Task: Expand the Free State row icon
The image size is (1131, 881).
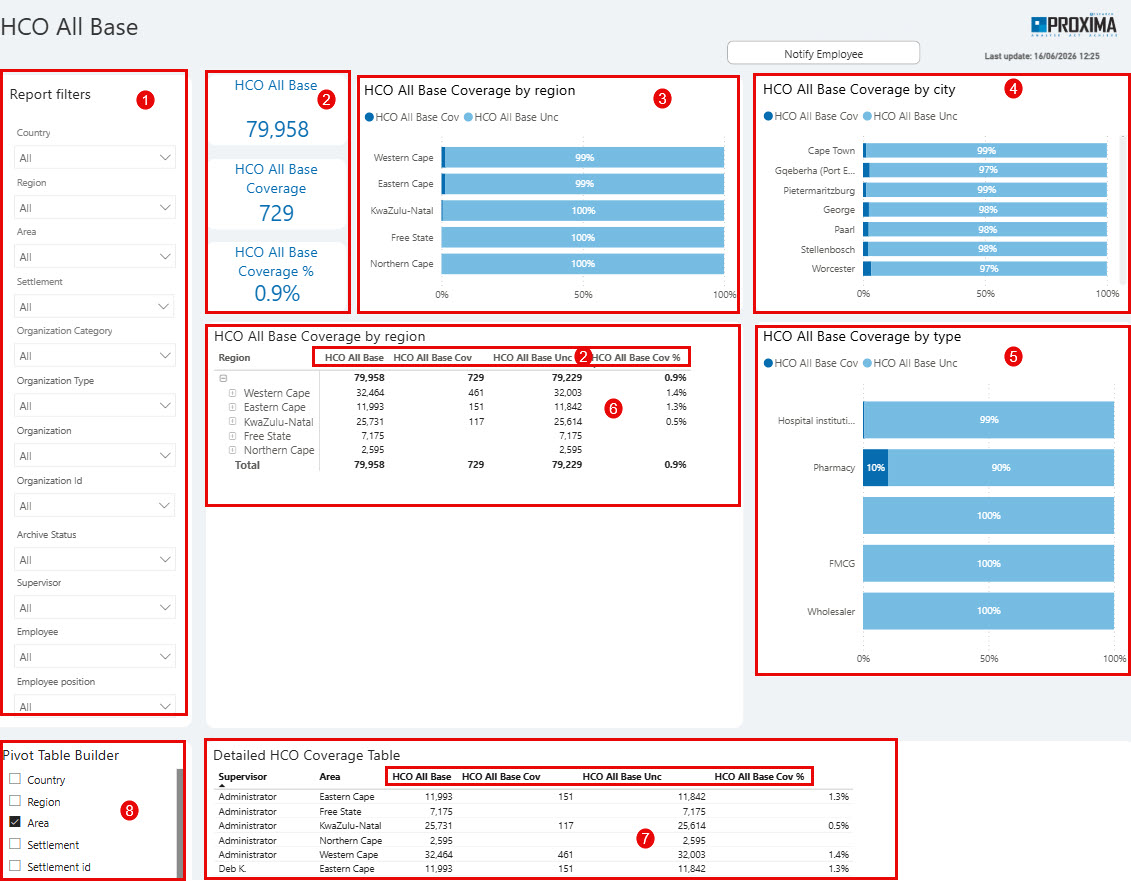Action: [232, 436]
